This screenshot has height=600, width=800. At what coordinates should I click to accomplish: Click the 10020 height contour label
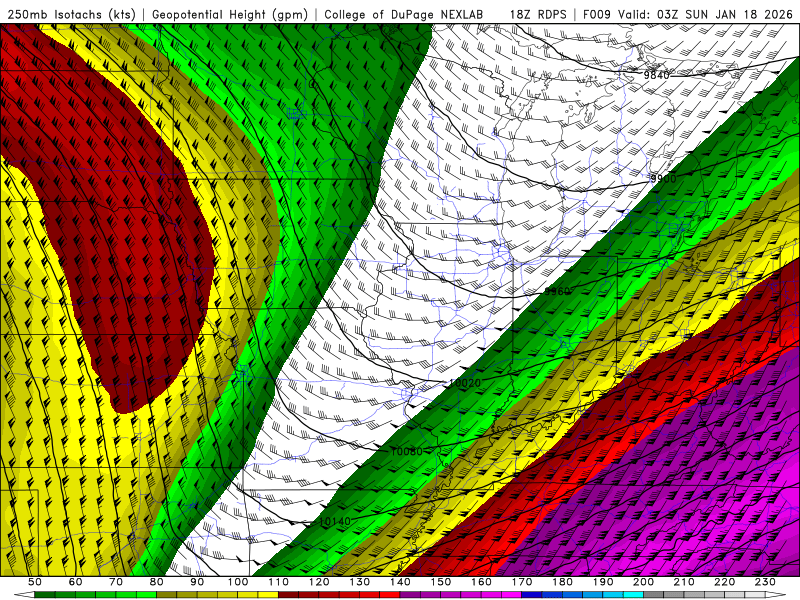point(465,383)
